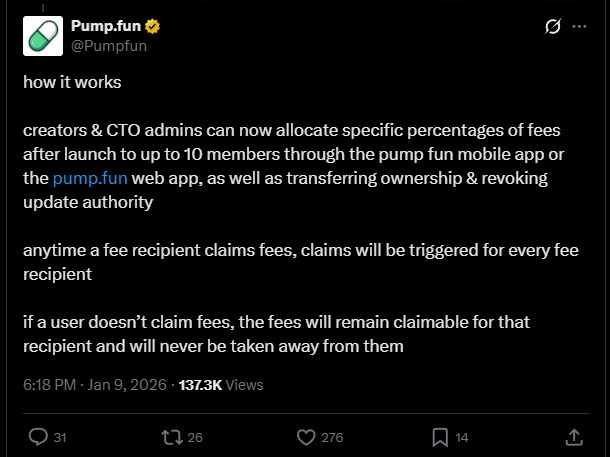The height and width of the screenshot is (457, 610).
Task: Open the 137.3K Views analytics
Action: tap(221, 384)
